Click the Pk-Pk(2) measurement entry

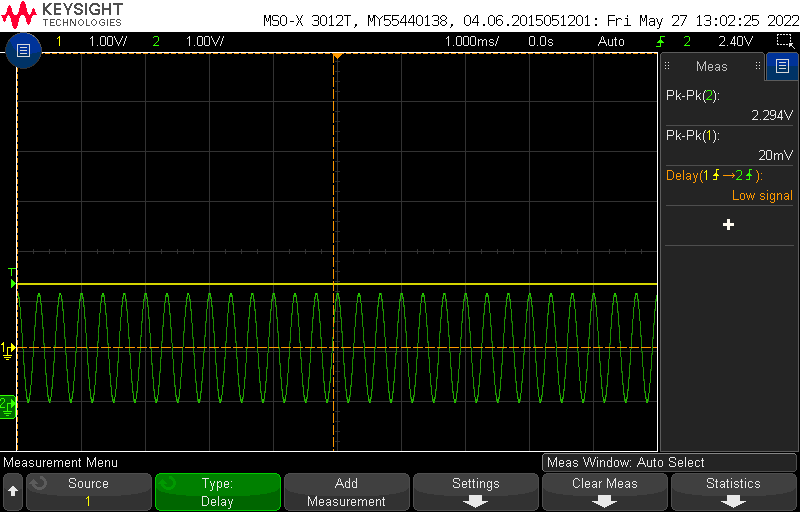point(728,105)
